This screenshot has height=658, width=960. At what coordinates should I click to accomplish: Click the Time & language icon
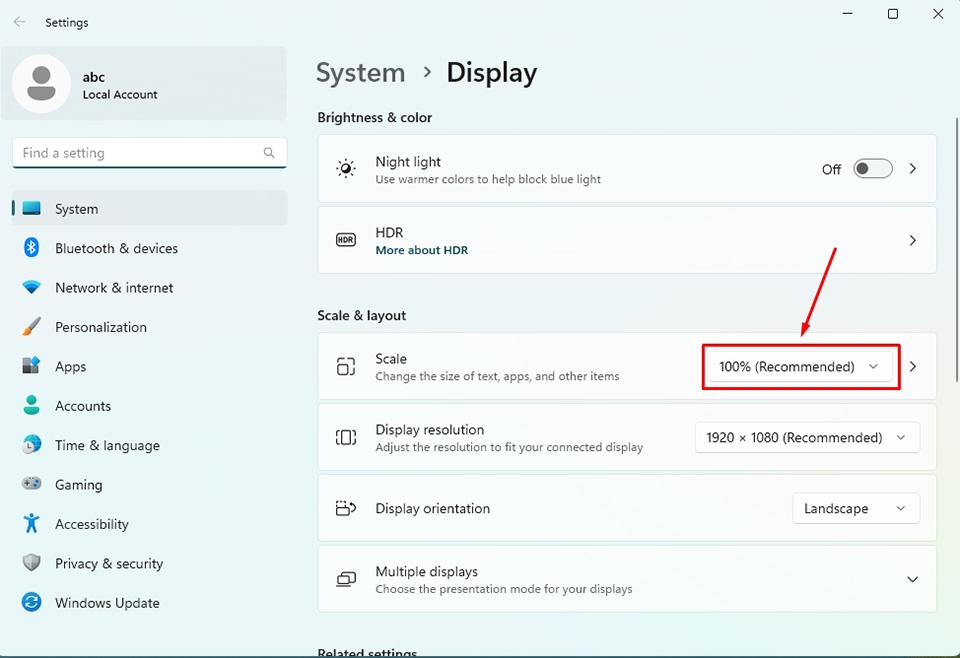click(x=31, y=445)
